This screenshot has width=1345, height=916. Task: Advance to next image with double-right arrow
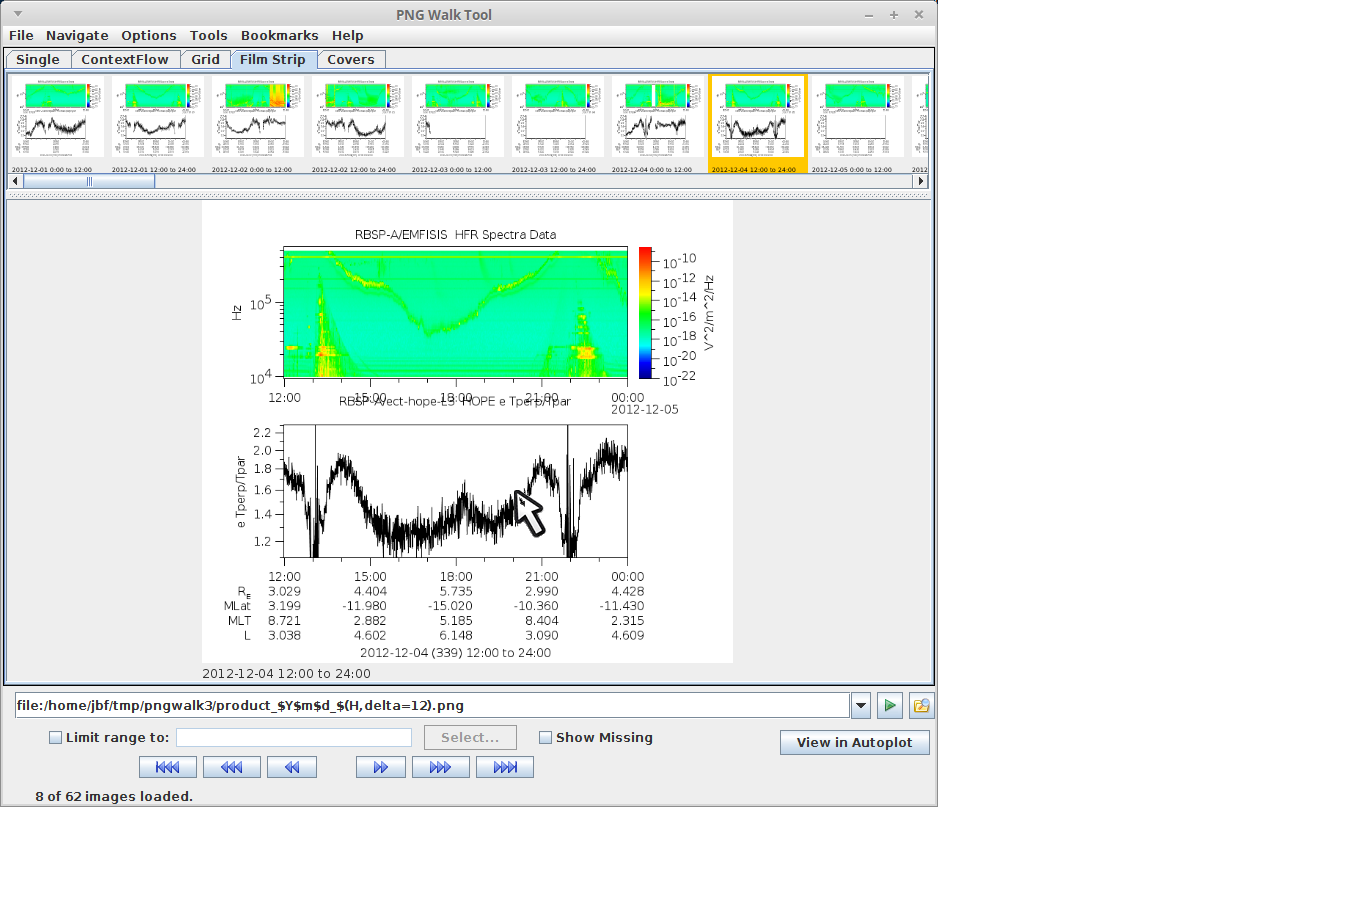(x=380, y=767)
